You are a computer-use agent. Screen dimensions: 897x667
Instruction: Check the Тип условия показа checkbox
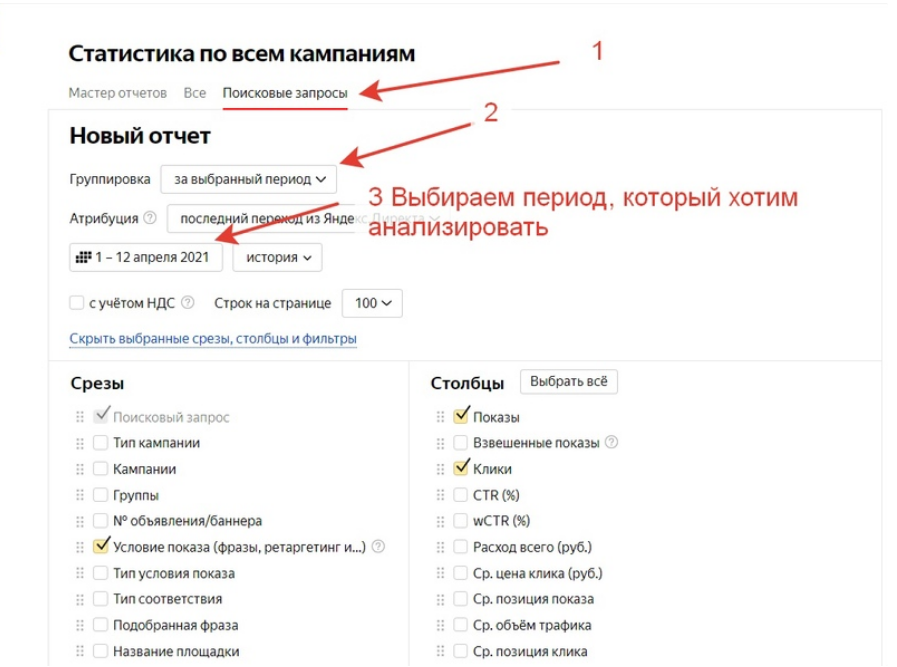point(100,573)
